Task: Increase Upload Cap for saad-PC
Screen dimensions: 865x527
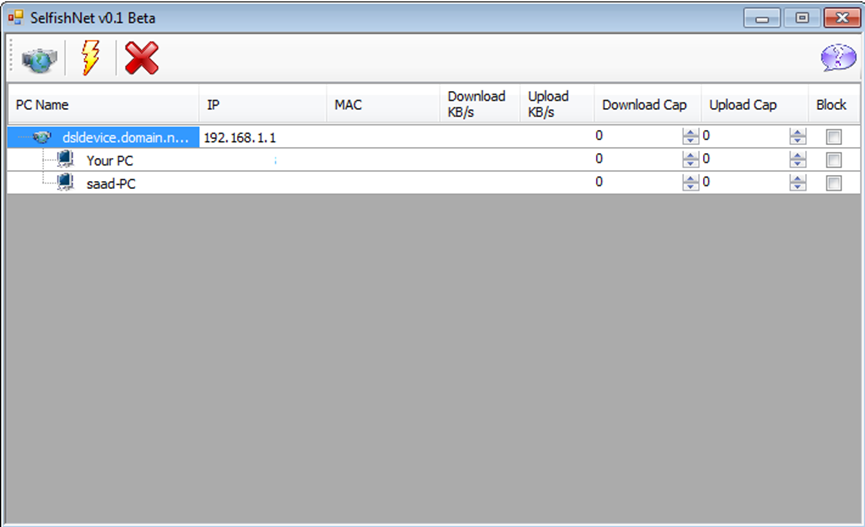Action: (797, 179)
